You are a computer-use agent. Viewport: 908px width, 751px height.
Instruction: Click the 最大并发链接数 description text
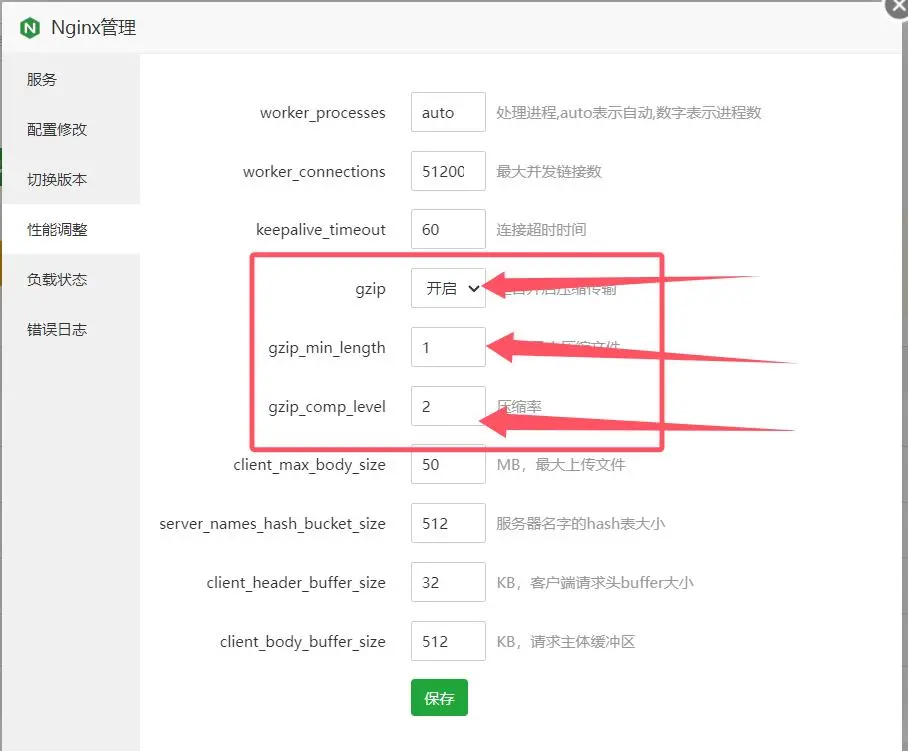549,171
